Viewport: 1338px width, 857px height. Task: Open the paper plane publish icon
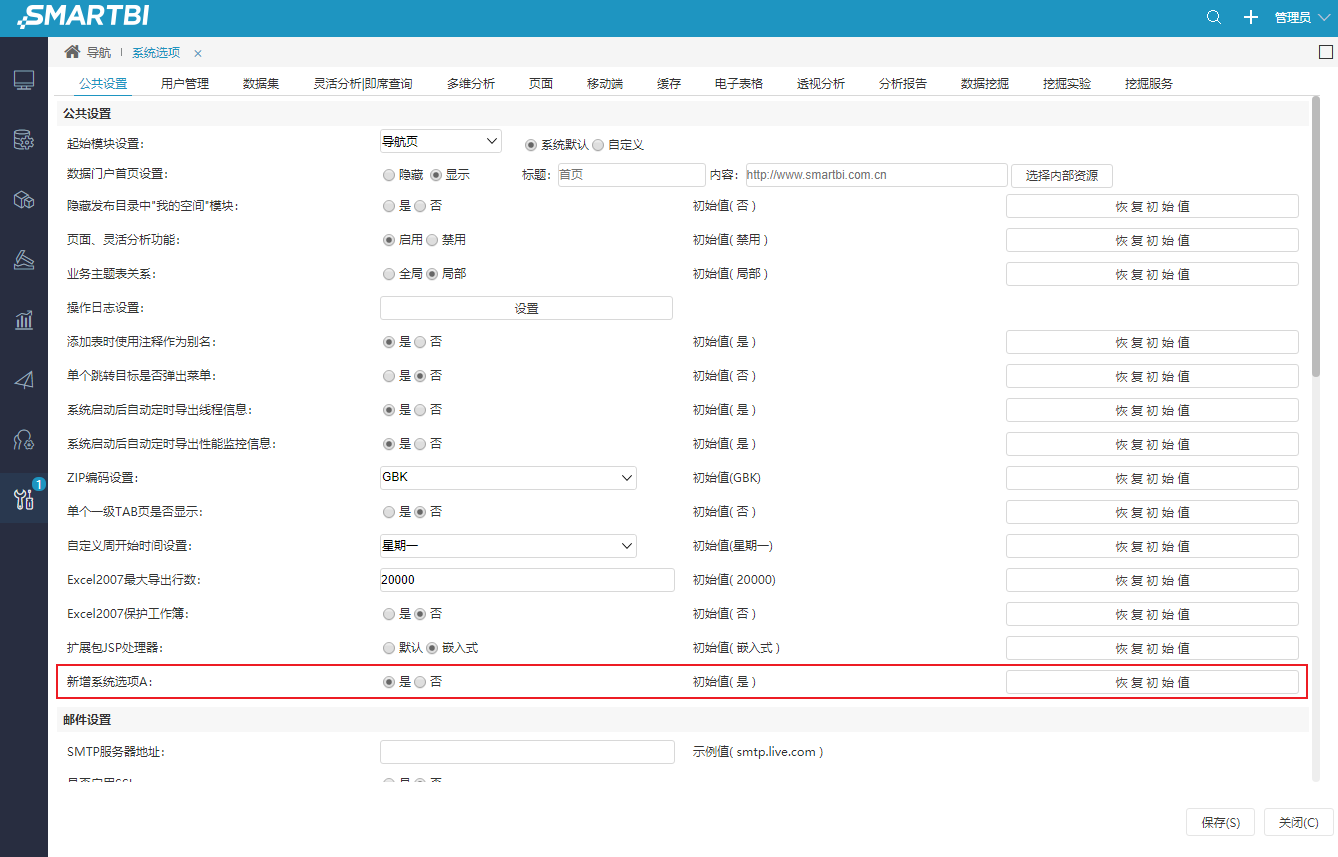click(24, 380)
